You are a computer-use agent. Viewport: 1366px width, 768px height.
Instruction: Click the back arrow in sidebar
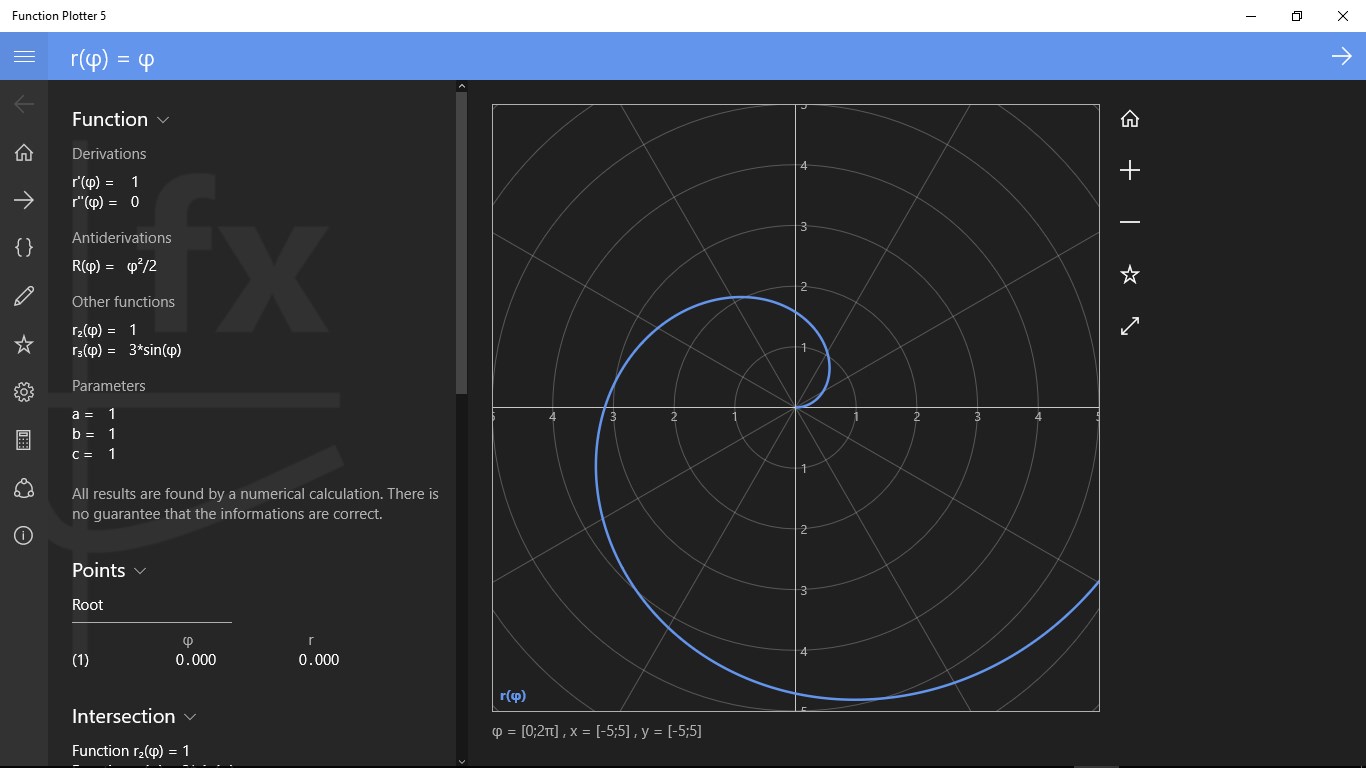[24, 104]
